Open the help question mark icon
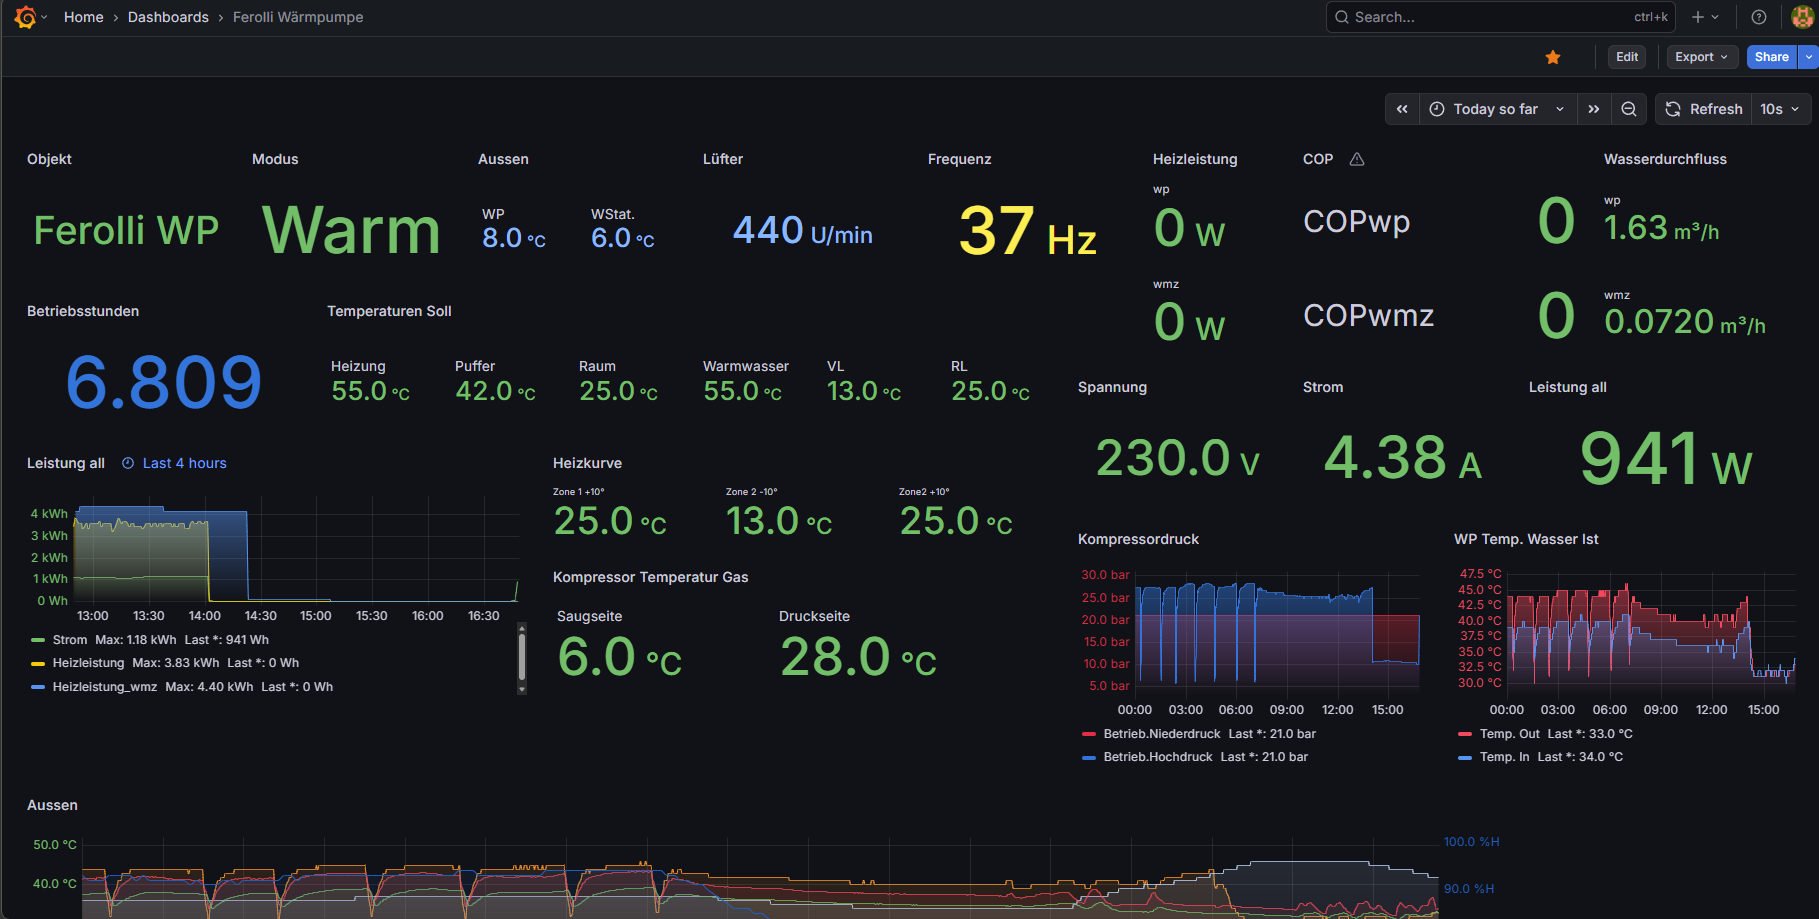The image size is (1819, 919). click(1759, 17)
